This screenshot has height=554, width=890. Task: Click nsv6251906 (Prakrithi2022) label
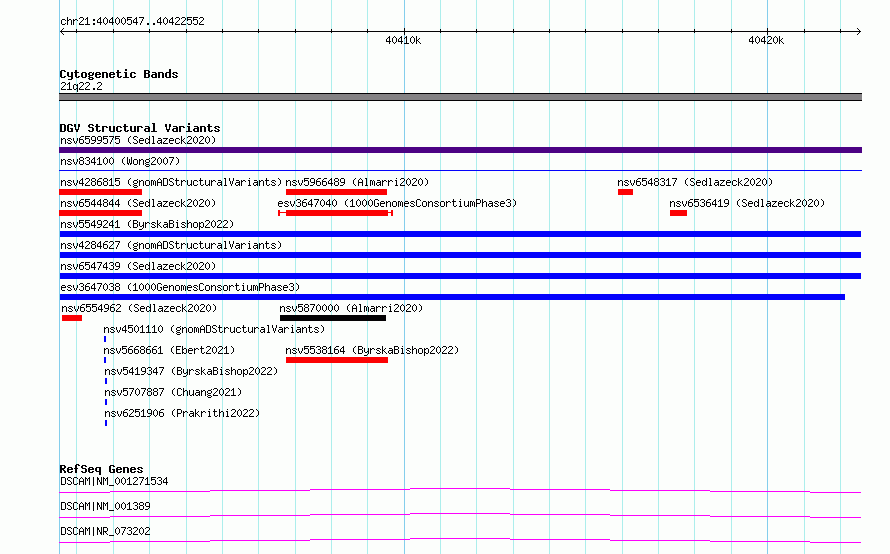click(182, 413)
